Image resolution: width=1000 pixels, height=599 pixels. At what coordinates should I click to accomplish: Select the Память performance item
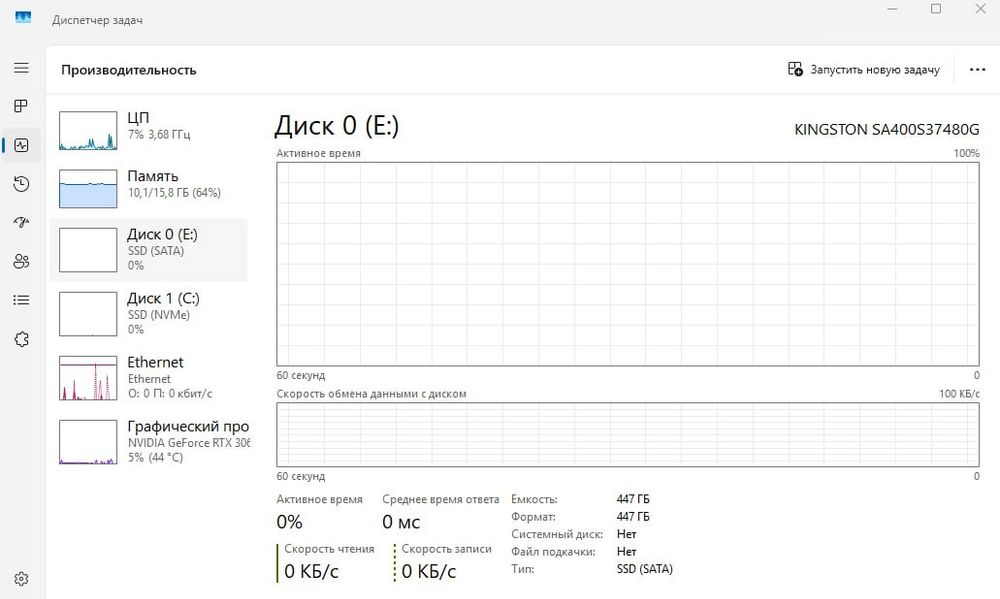(x=149, y=189)
